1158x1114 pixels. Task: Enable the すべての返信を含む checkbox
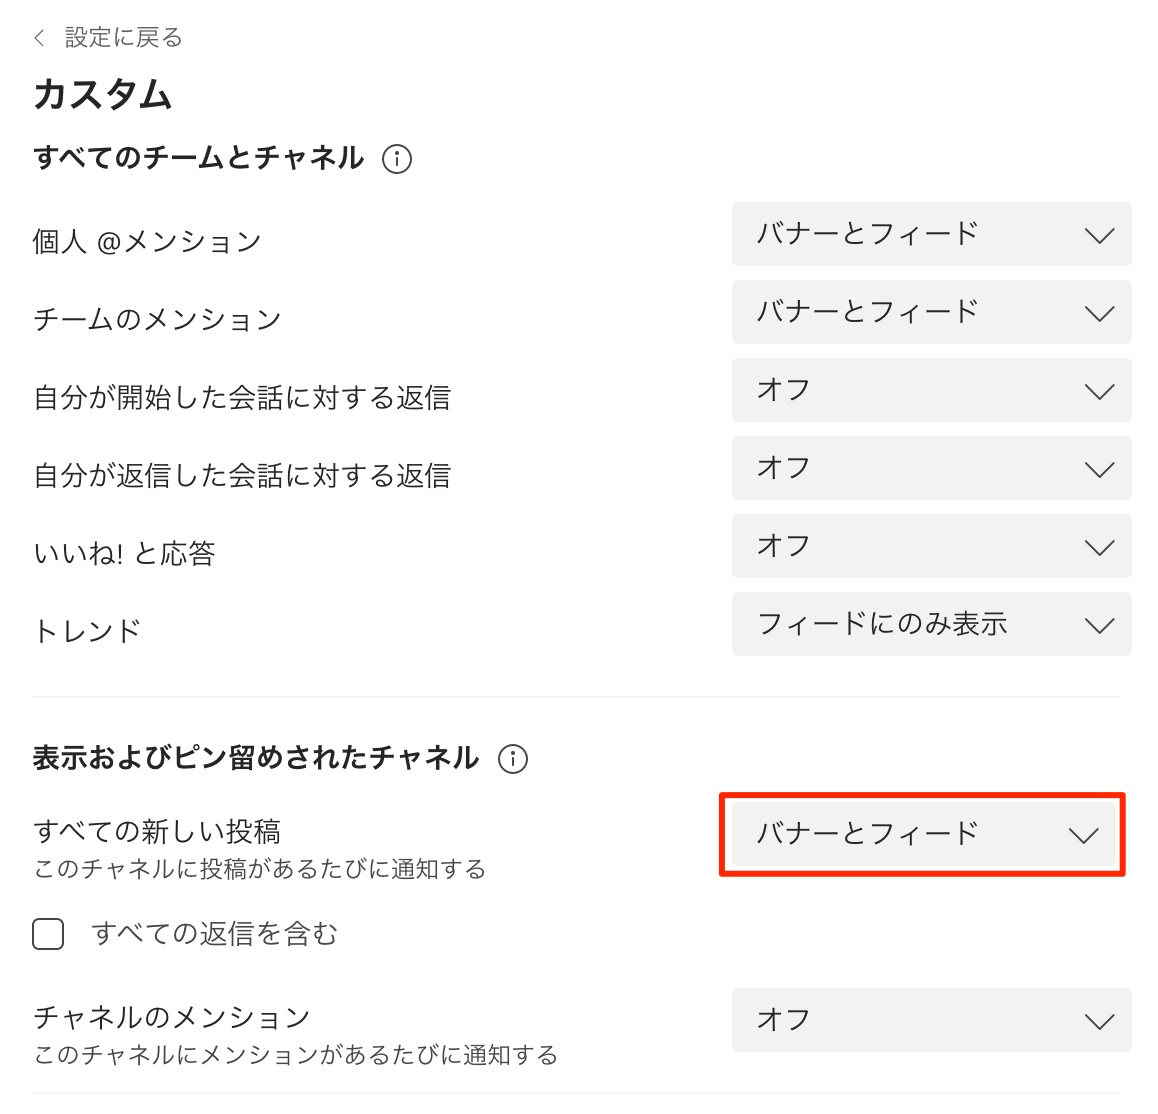click(48, 934)
